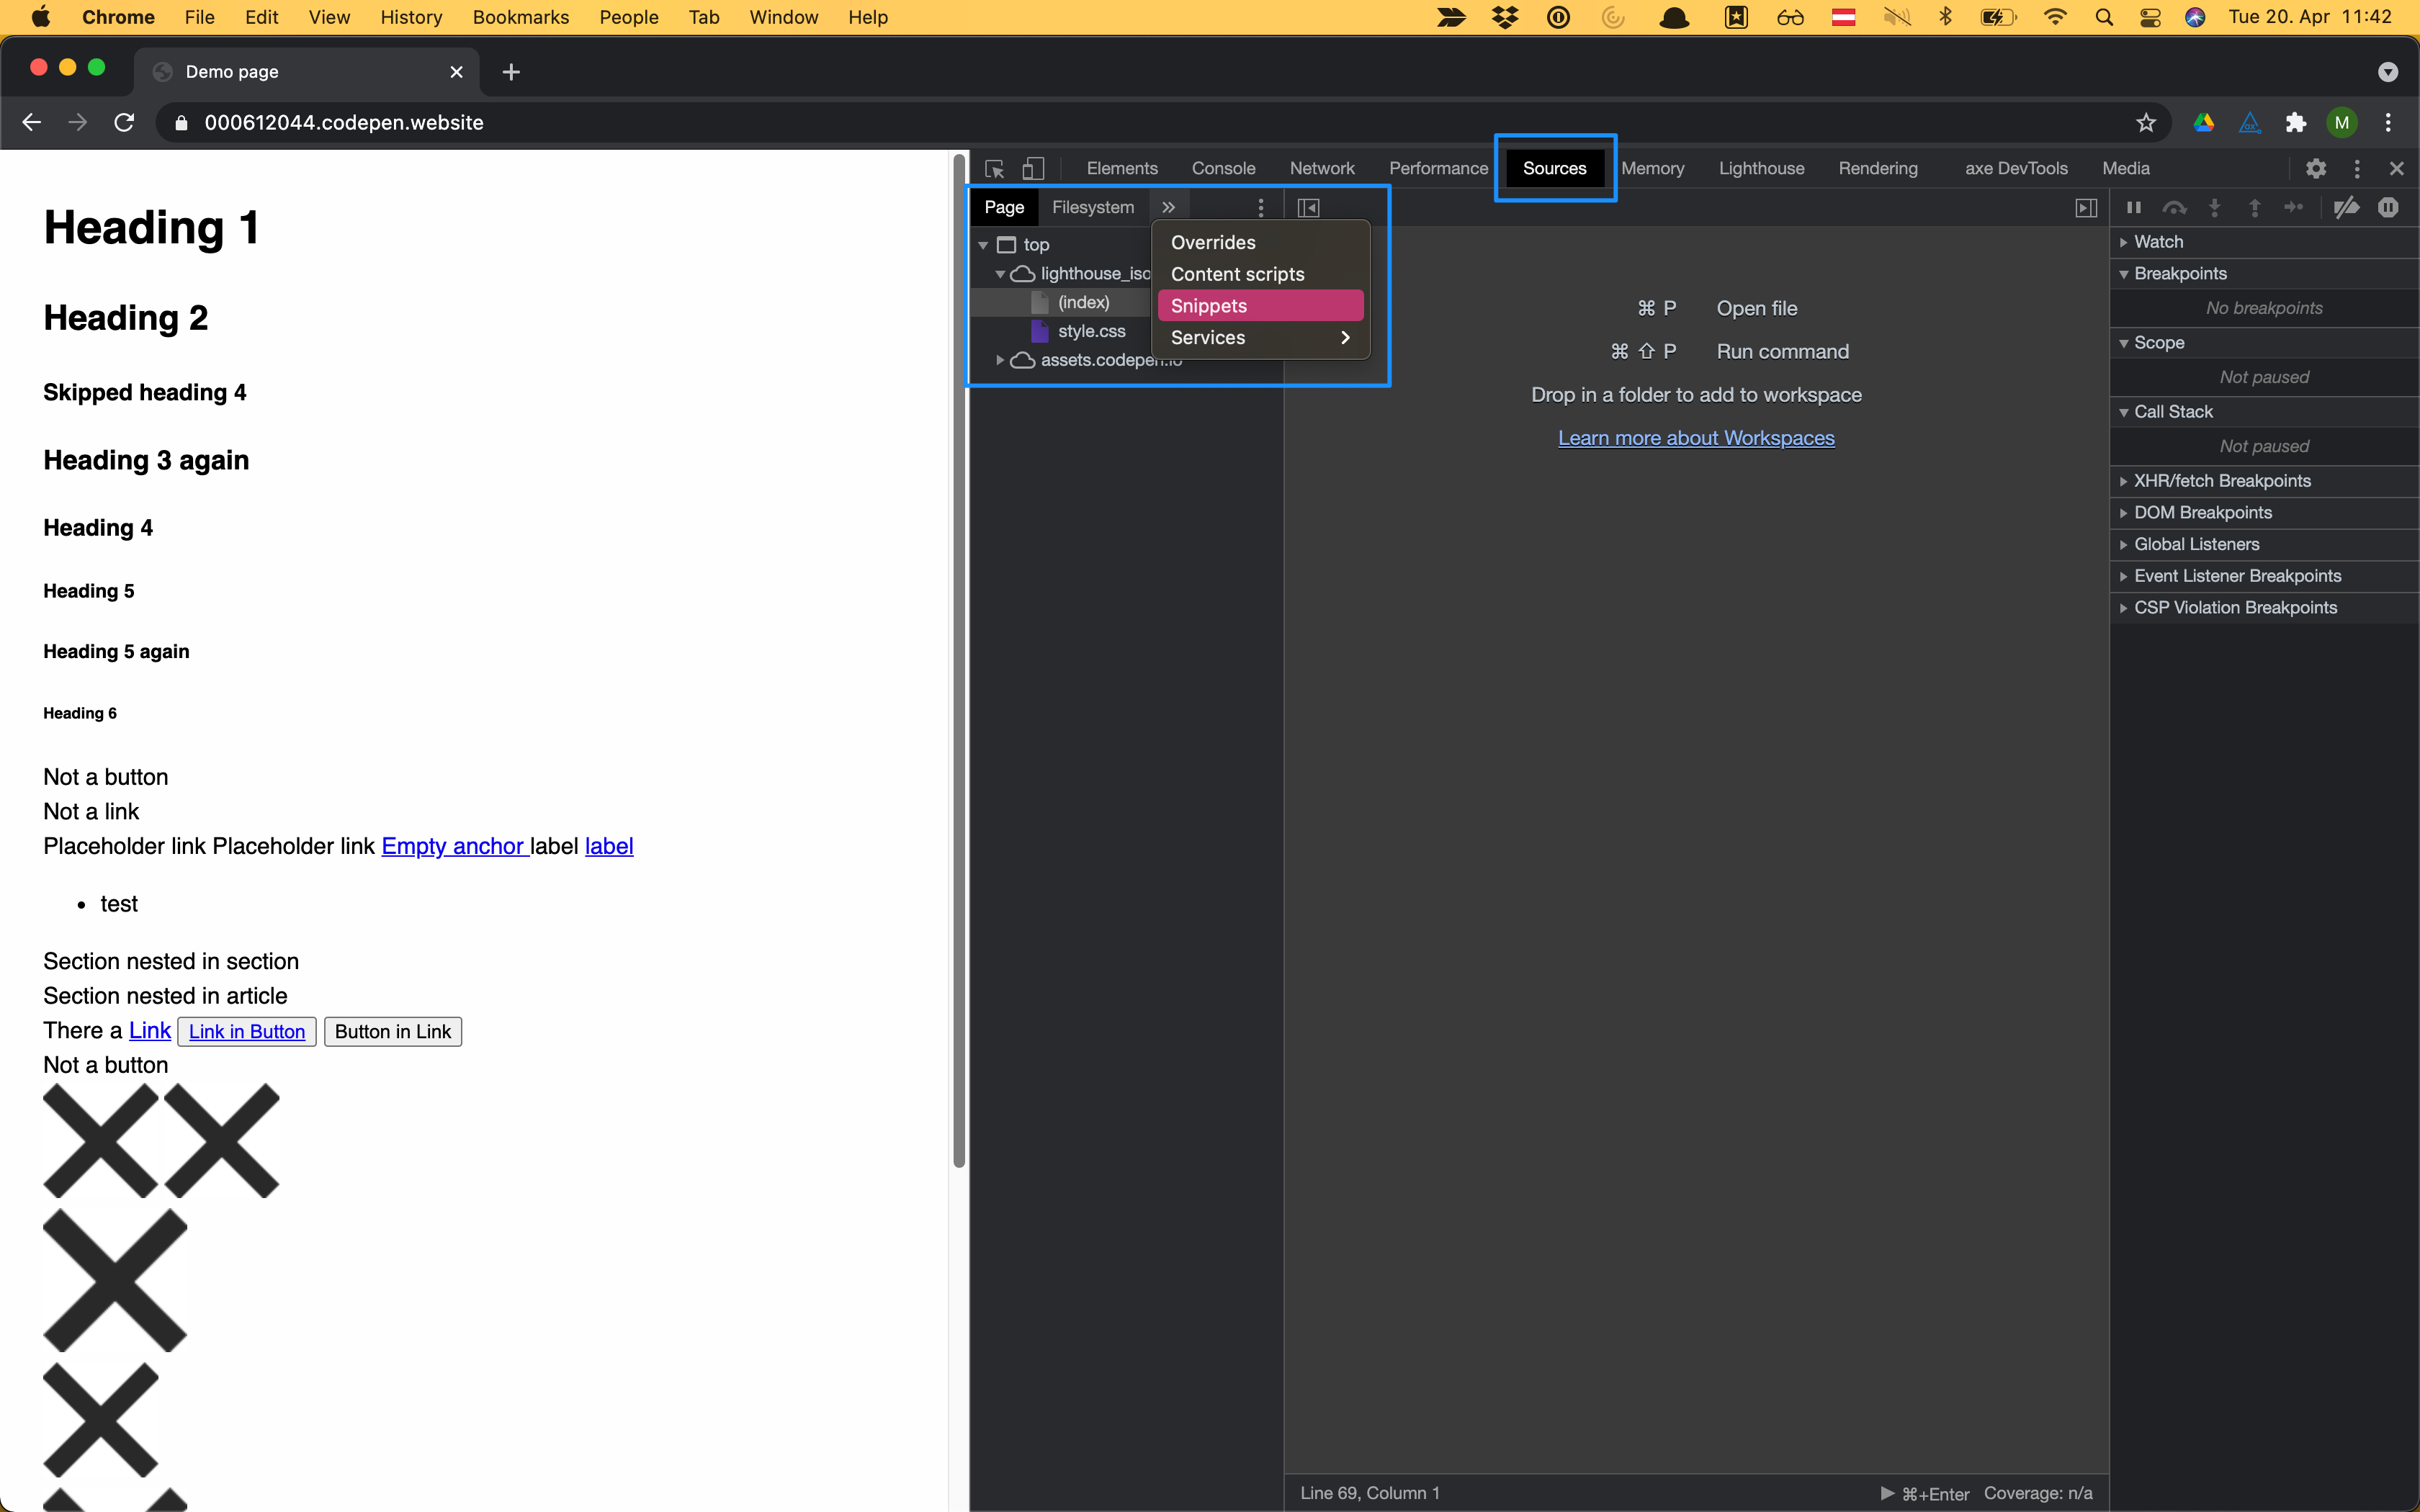Bookmark this page with star icon

click(2146, 122)
